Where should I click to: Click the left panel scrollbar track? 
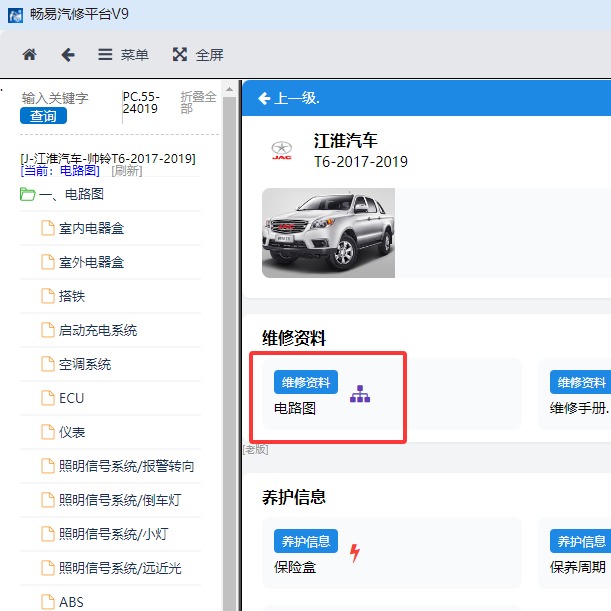[230, 354]
